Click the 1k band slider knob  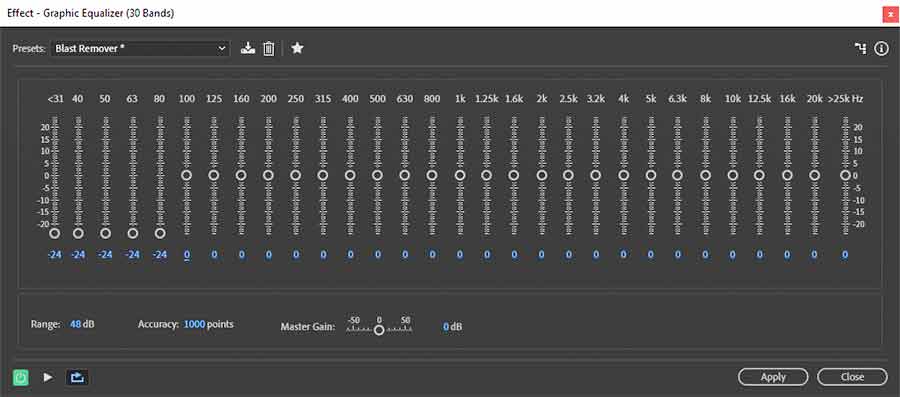[460, 175]
